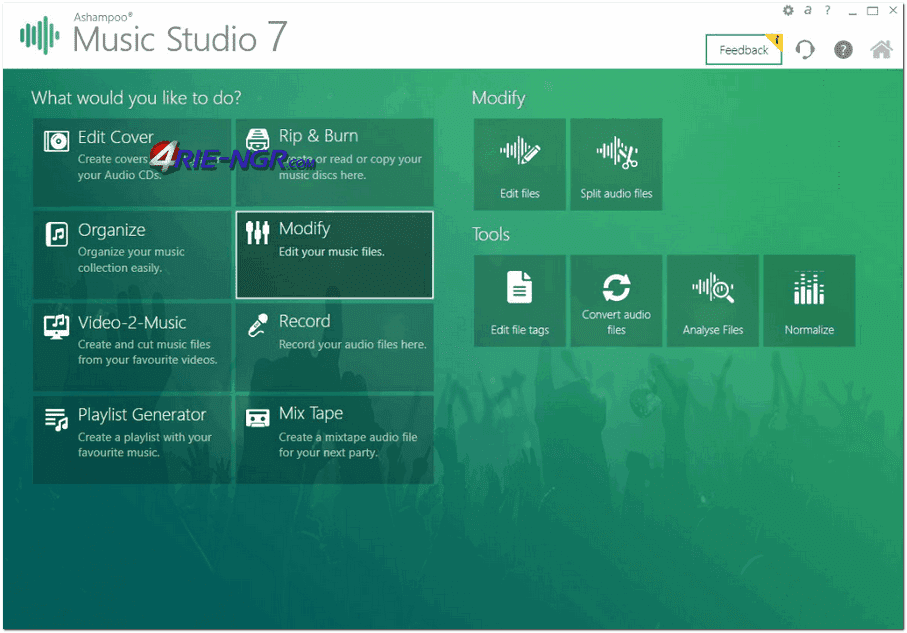Open the Video-2-Music tile
Screen dimensions: 907x633
[132, 347]
